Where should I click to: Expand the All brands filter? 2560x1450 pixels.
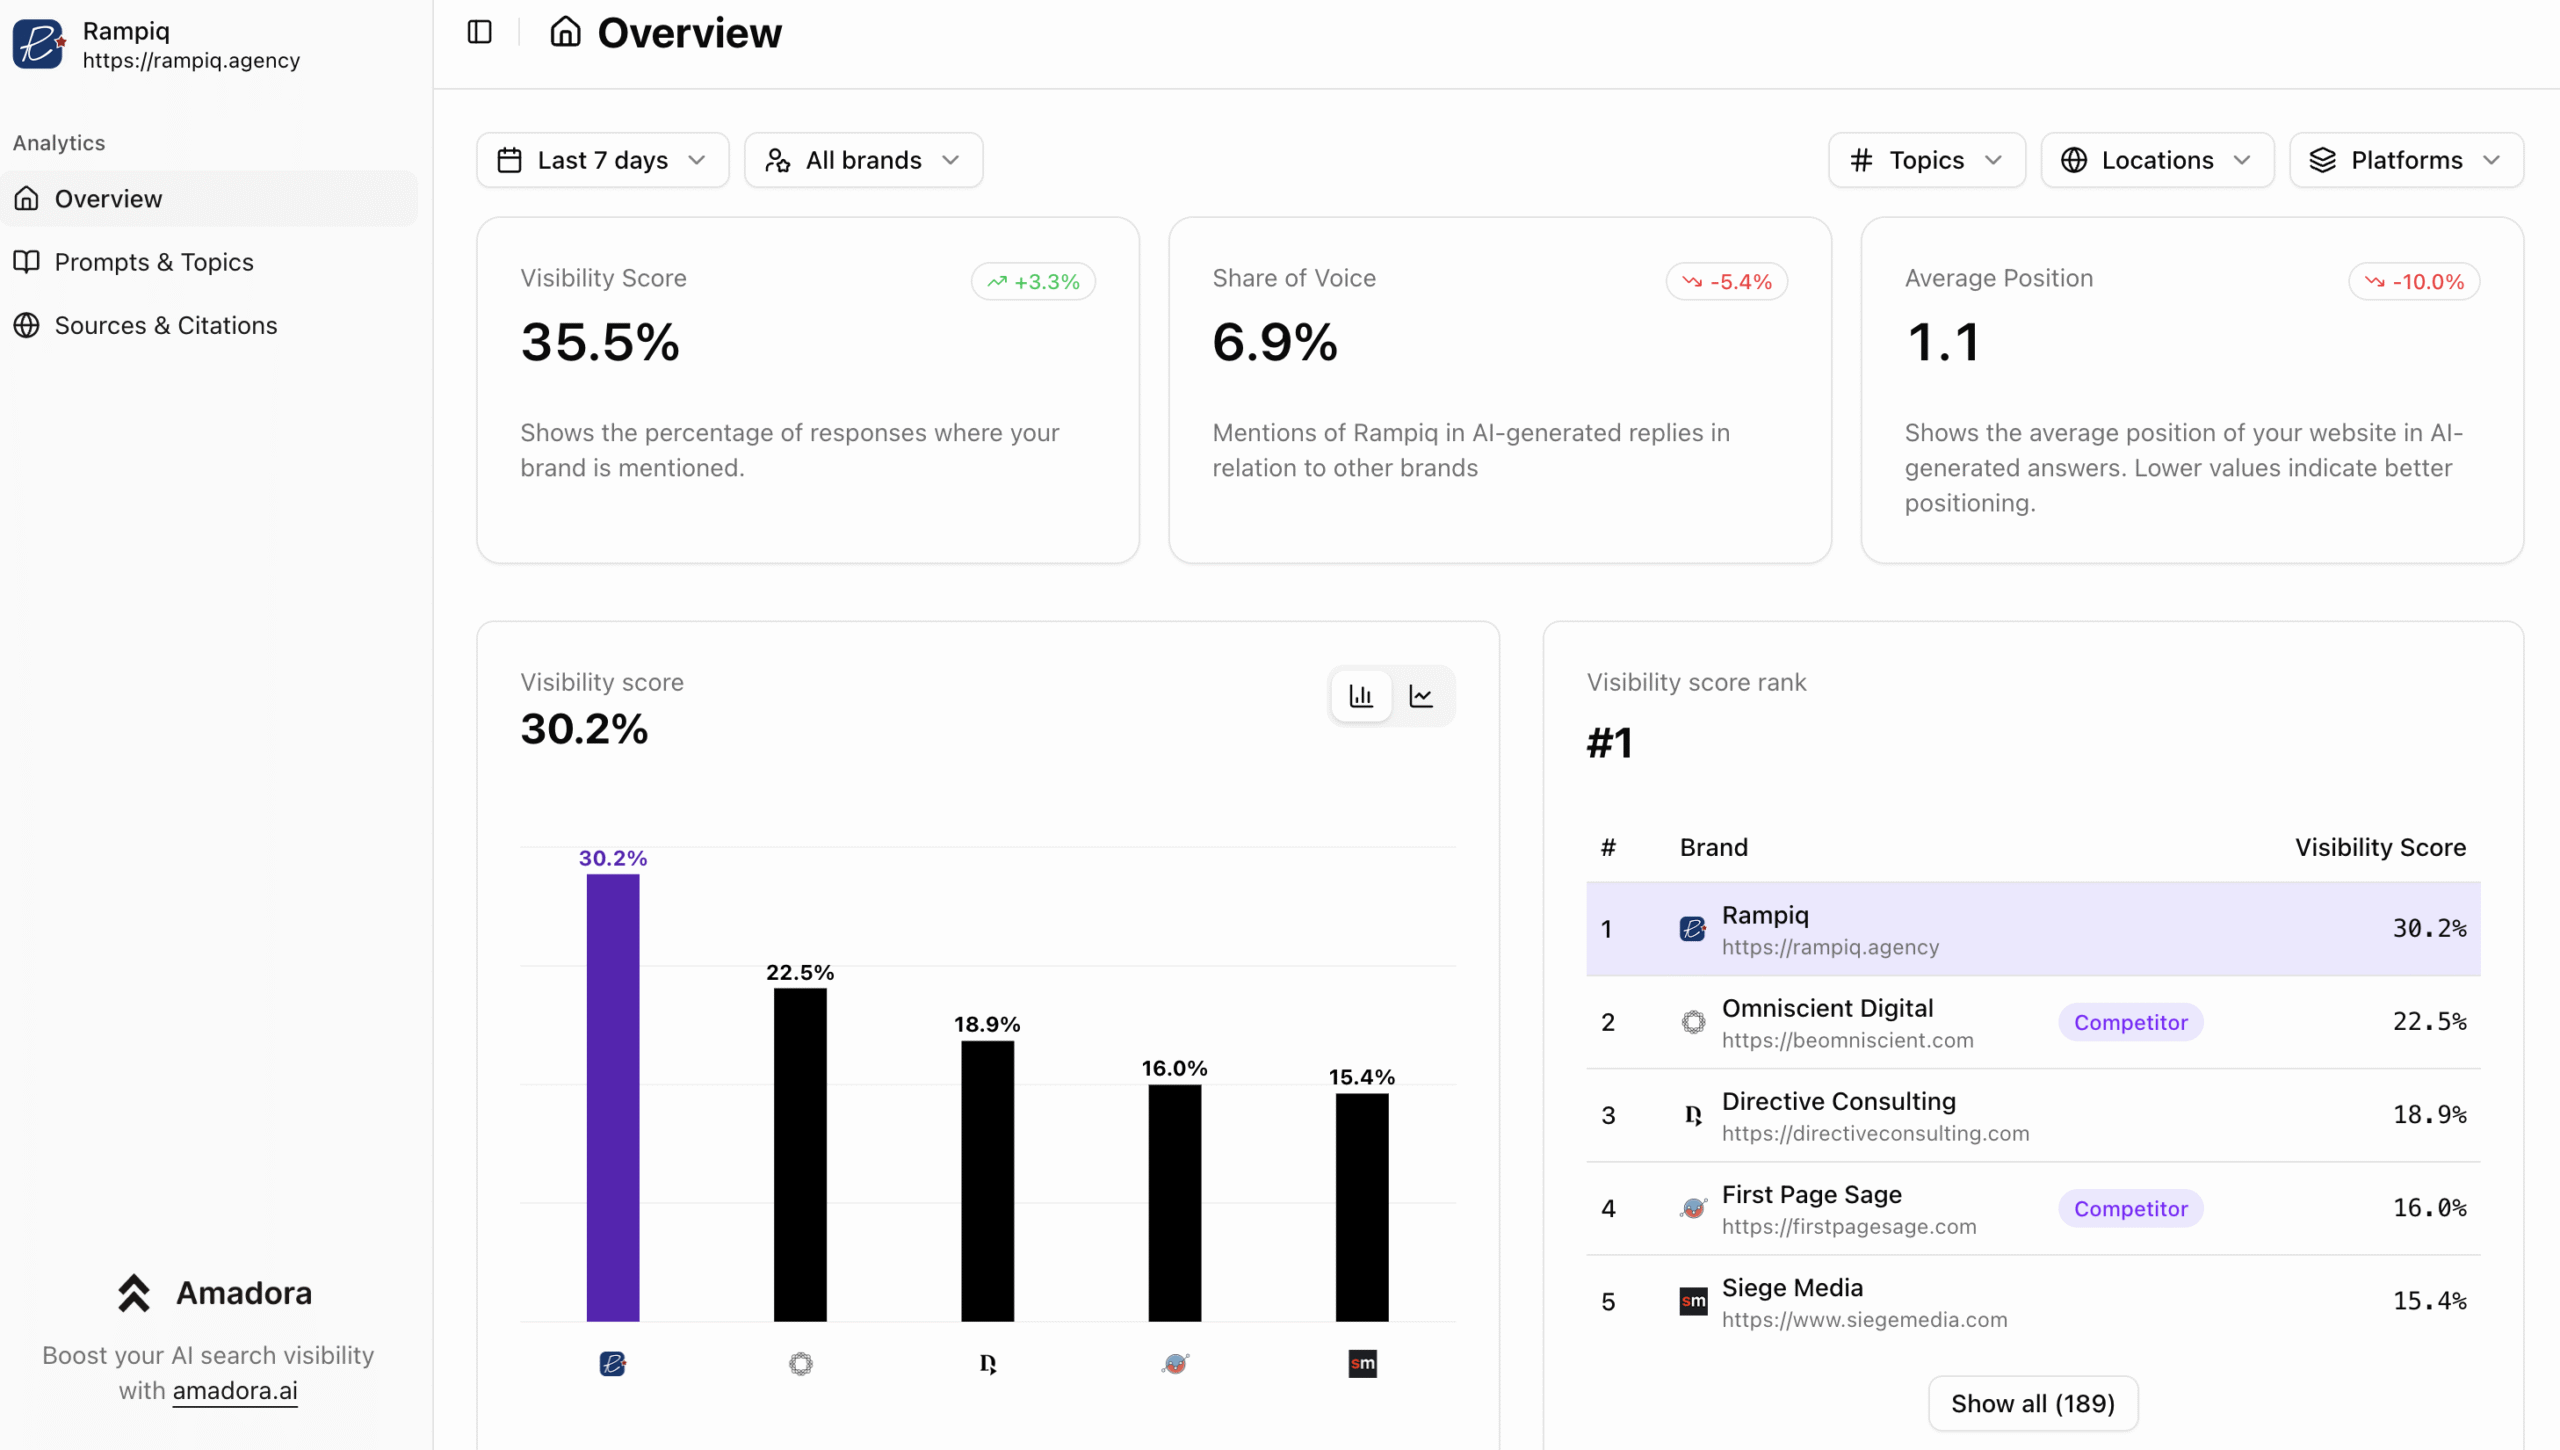(863, 160)
